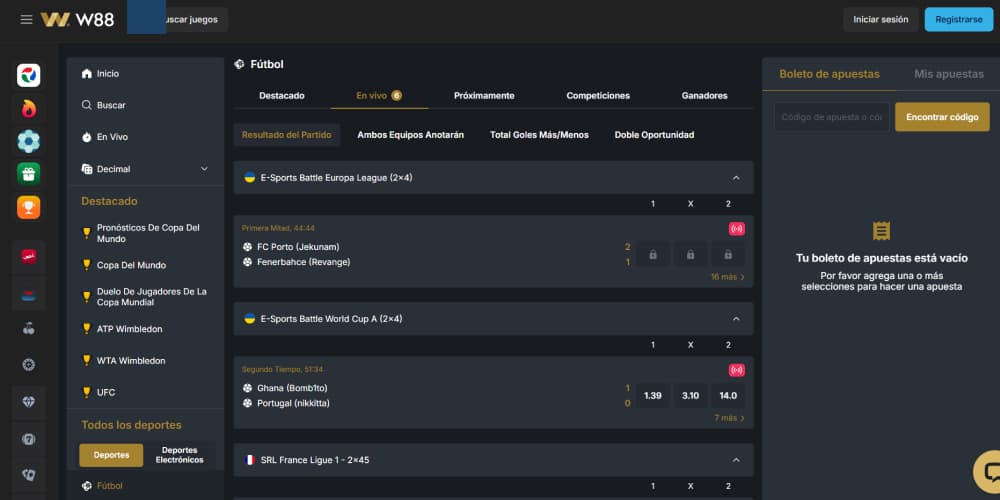This screenshot has height=500, width=1000.
Task: Open the red card icon in sidebar
Action: (x=29, y=256)
